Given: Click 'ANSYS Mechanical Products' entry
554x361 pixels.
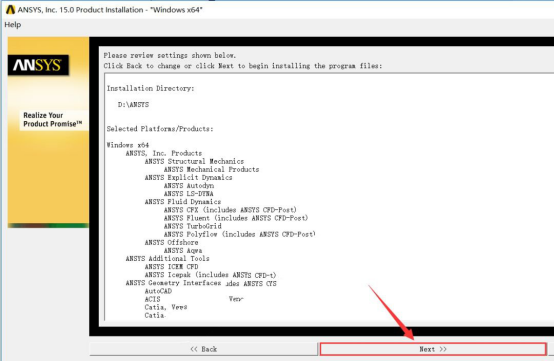Looking at the screenshot, I should [x=211, y=169].
